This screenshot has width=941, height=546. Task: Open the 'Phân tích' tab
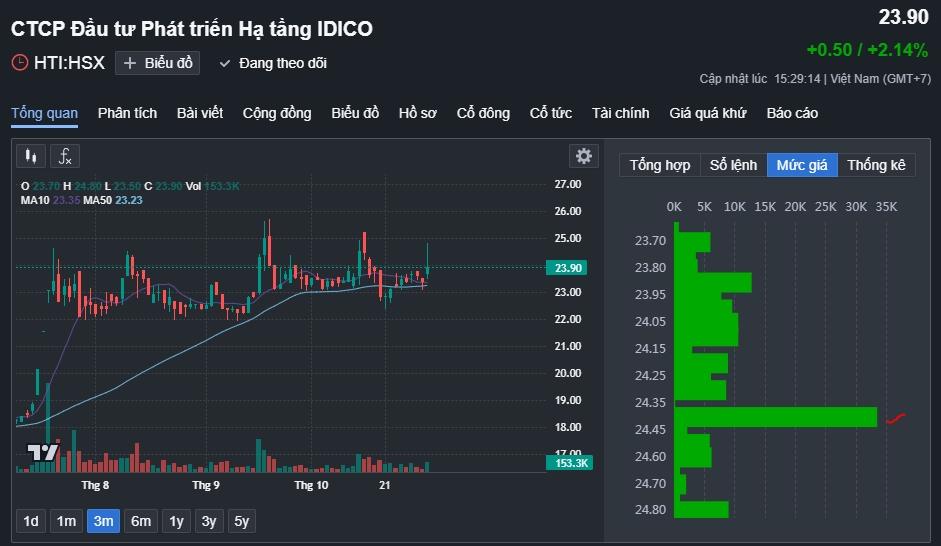(127, 113)
